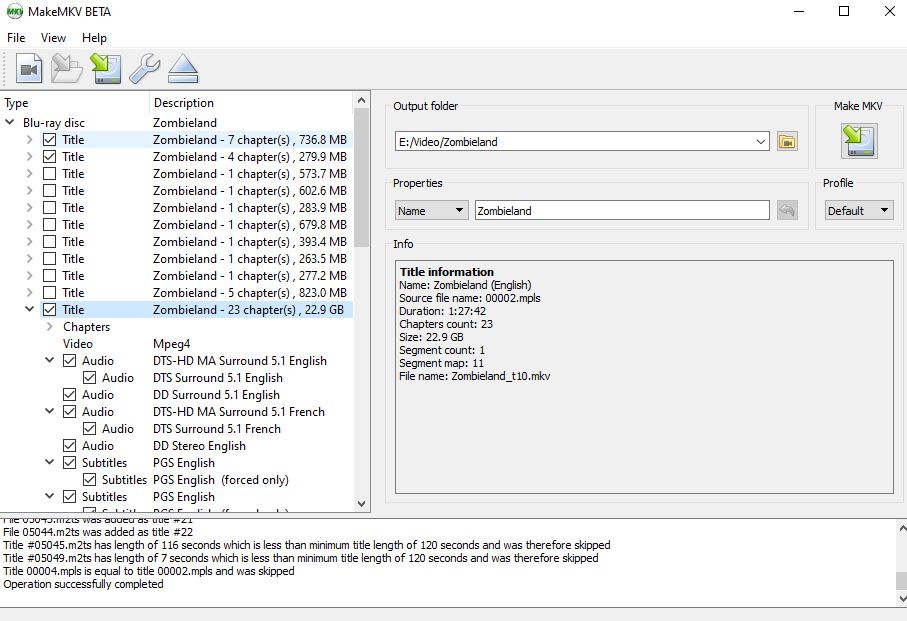Uncheck the 4 chapter(s) 279.9 MB title

[x=50, y=157]
